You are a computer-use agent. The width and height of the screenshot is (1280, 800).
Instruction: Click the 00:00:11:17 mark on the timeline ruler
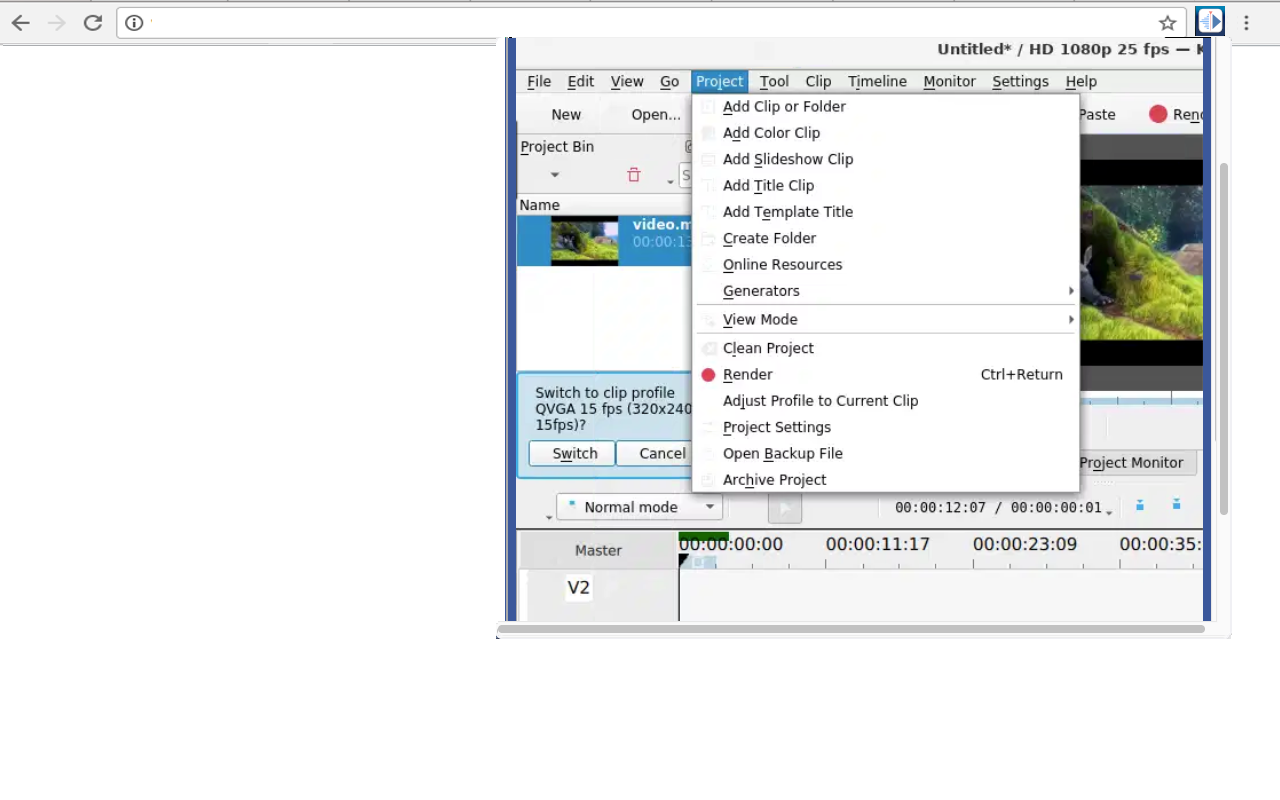click(x=877, y=545)
